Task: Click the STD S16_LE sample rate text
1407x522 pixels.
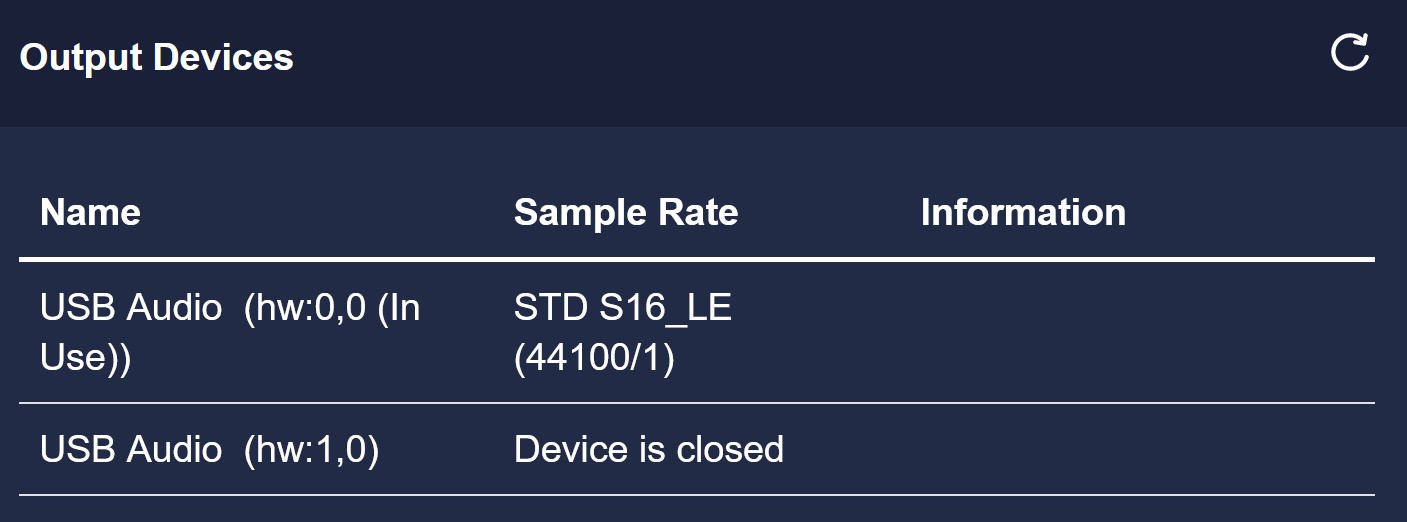Action: pos(622,308)
